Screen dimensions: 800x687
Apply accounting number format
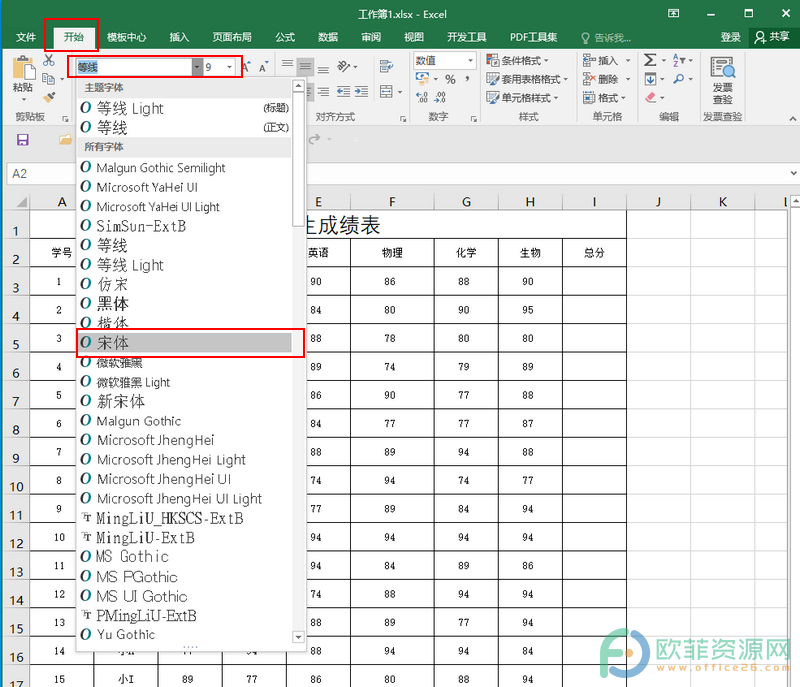tap(422, 79)
